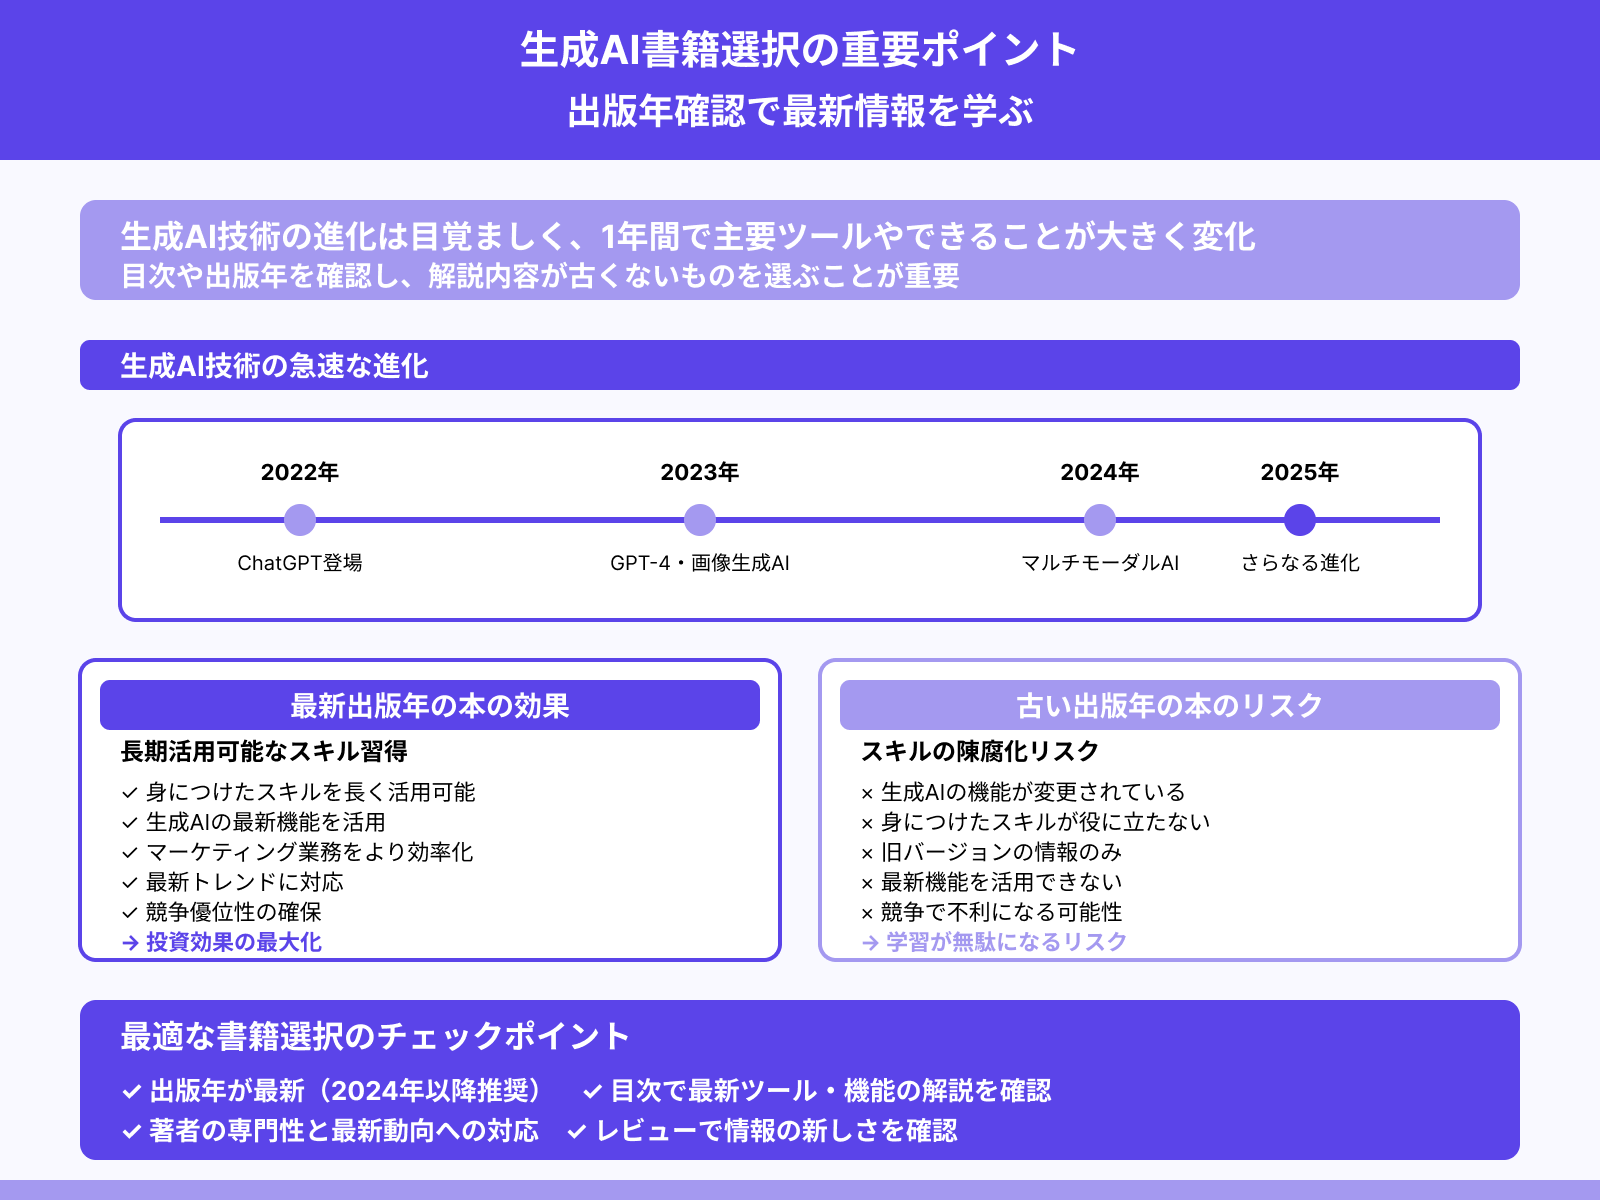
Task: Click the 2022年 year label
Action: [x=300, y=472]
